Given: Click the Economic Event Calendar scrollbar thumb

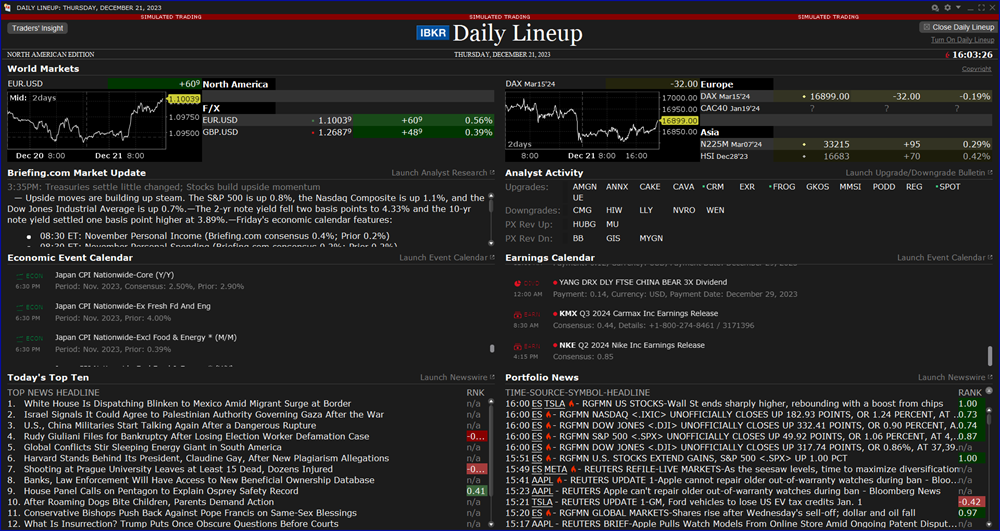Looking at the screenshot, I should click(x=492, y=348).
